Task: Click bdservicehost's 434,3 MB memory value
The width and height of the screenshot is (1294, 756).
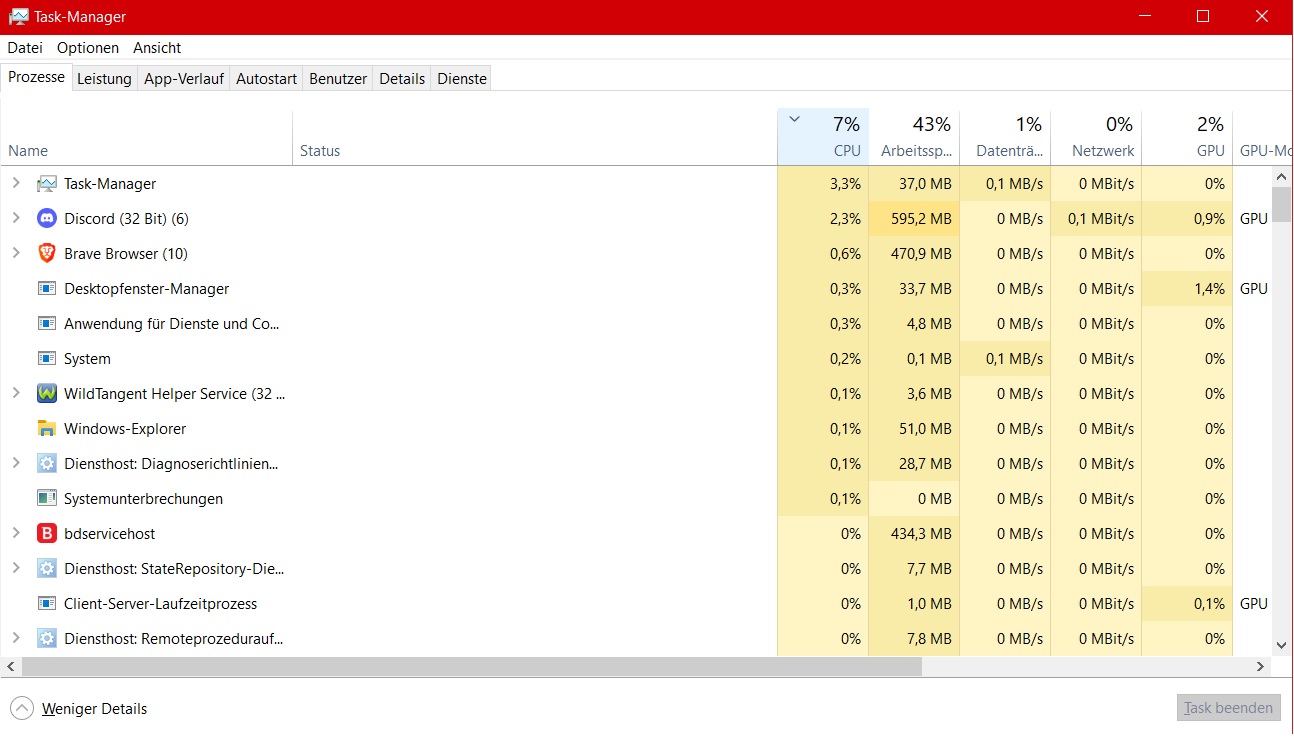Action: 921,534
